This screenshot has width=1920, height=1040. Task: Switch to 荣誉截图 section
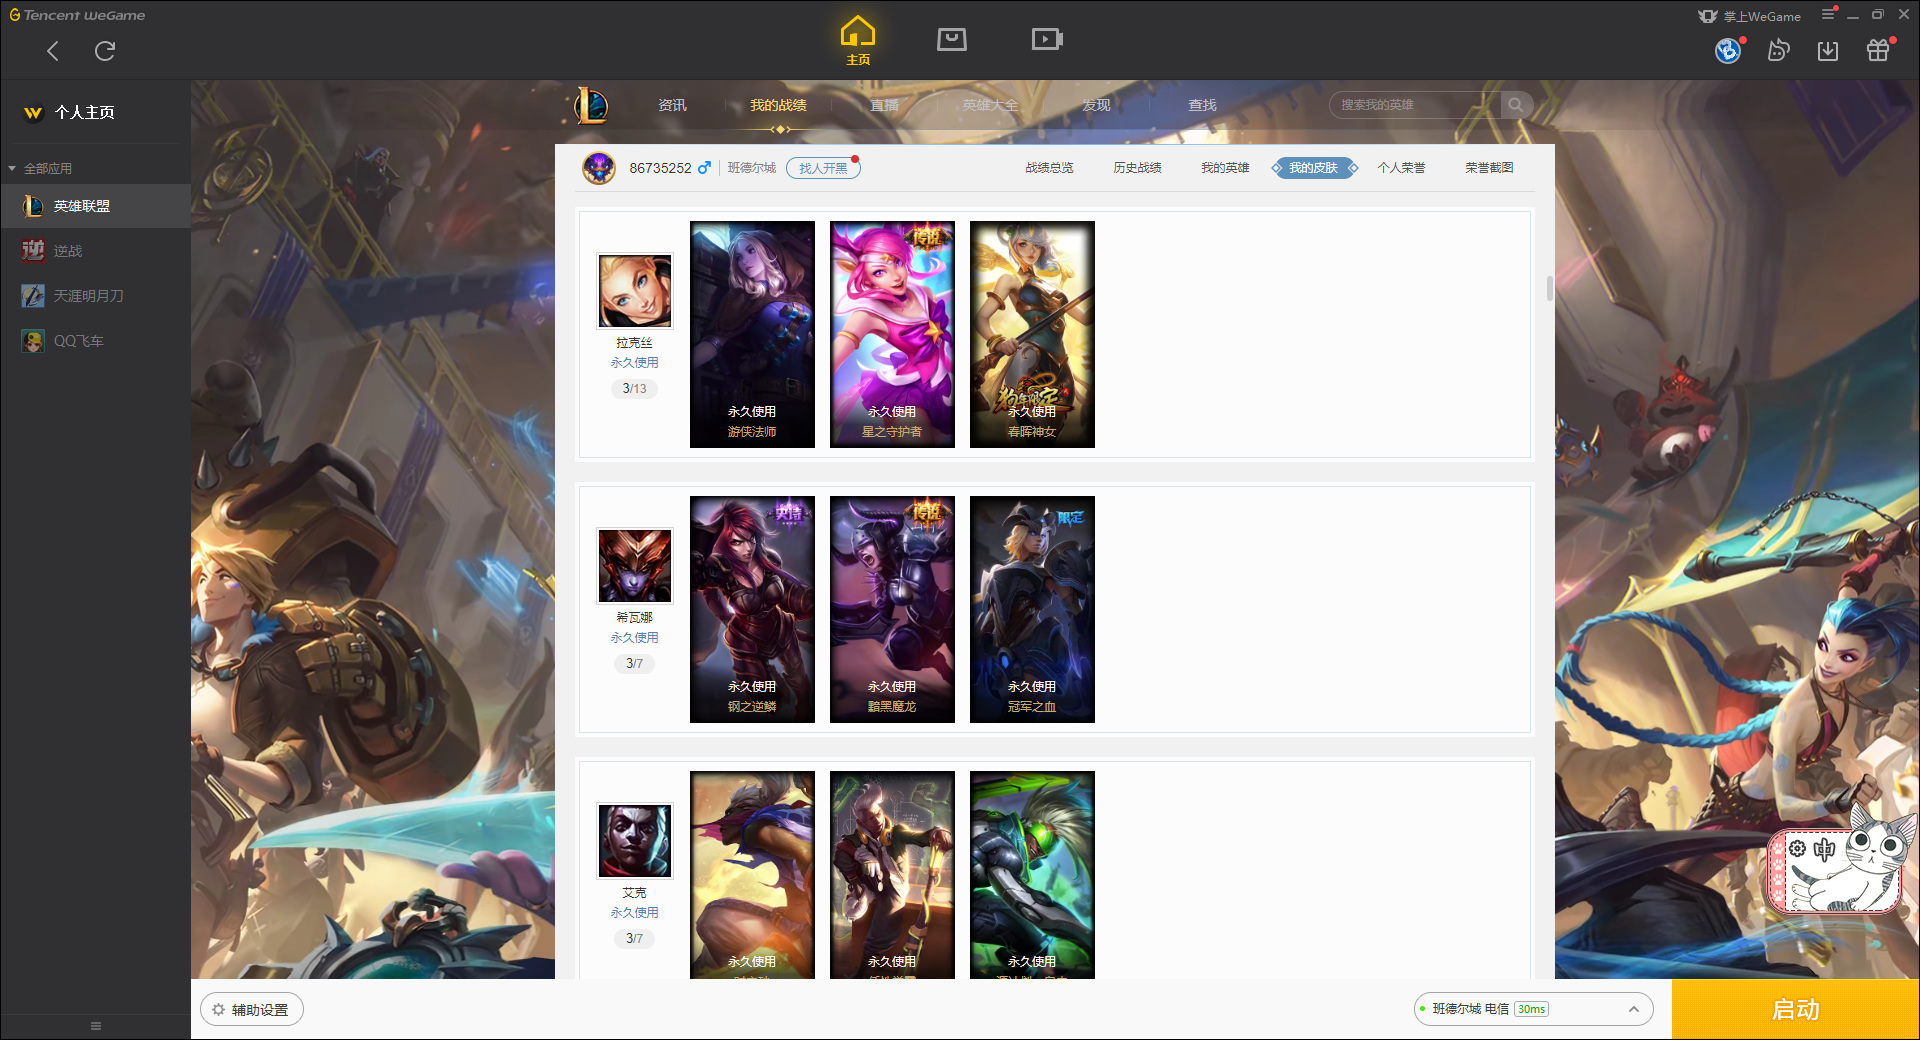click(x=1489, y=168)
